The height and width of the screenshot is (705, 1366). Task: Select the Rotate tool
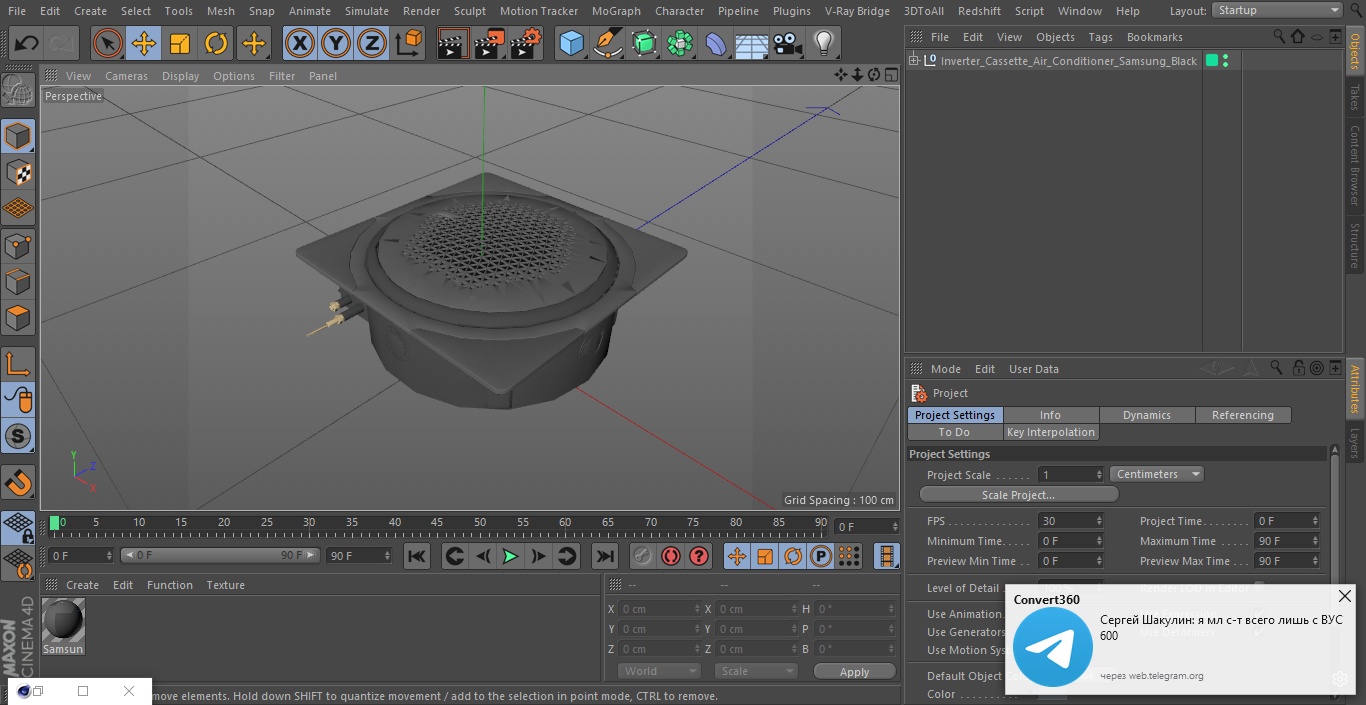pos(216,44)
